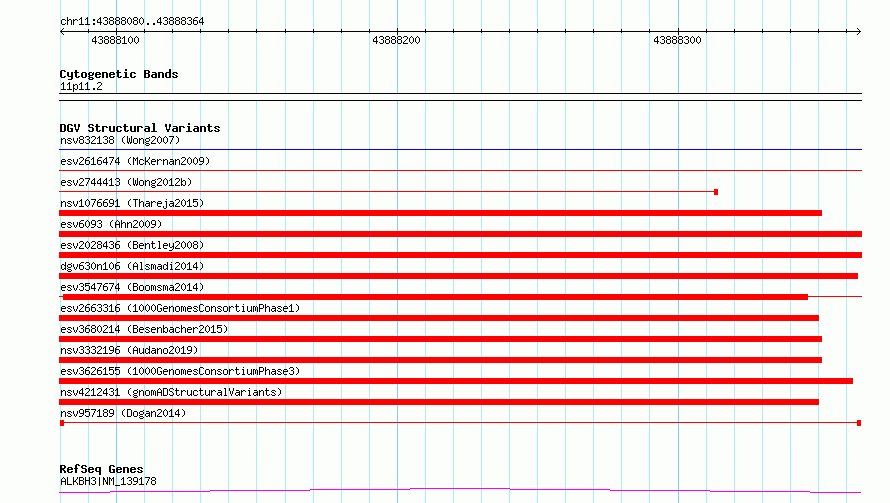890x503 pixels.
Task: Click the red bar for esv6093
Action: click(x=460, y=234)
